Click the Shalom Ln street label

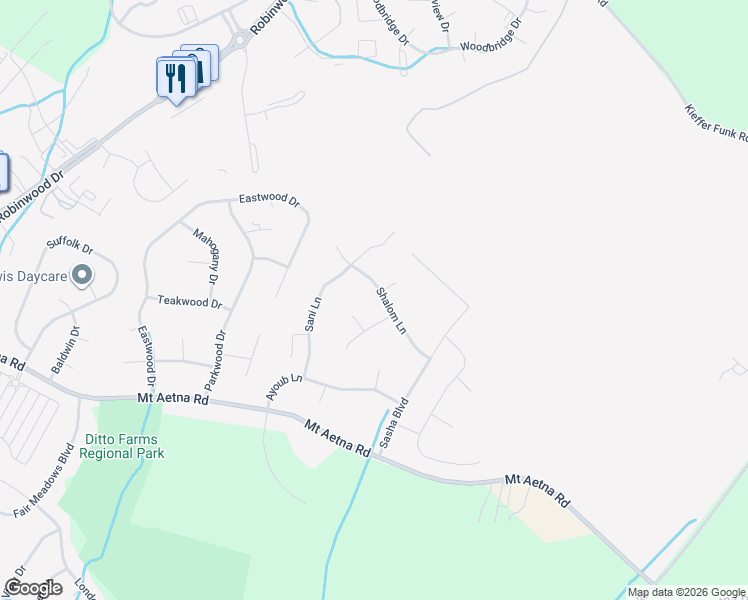click(392, 310)
